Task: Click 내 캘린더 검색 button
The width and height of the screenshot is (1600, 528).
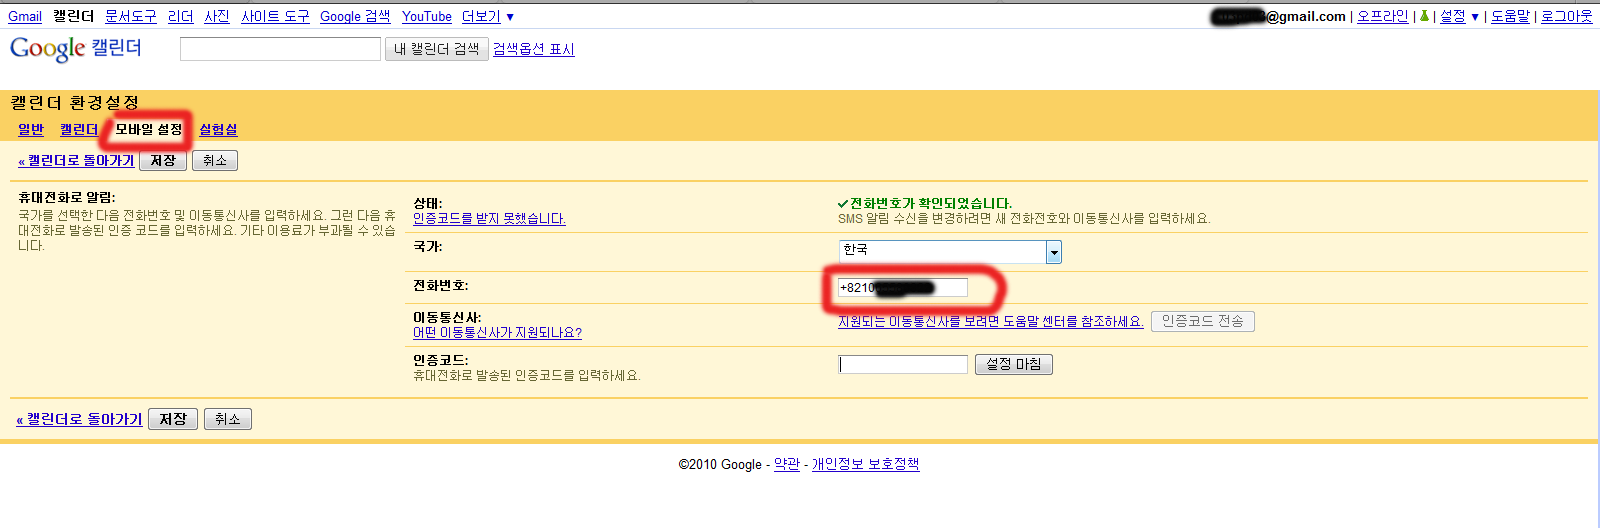Action: [x=436, y=49]
